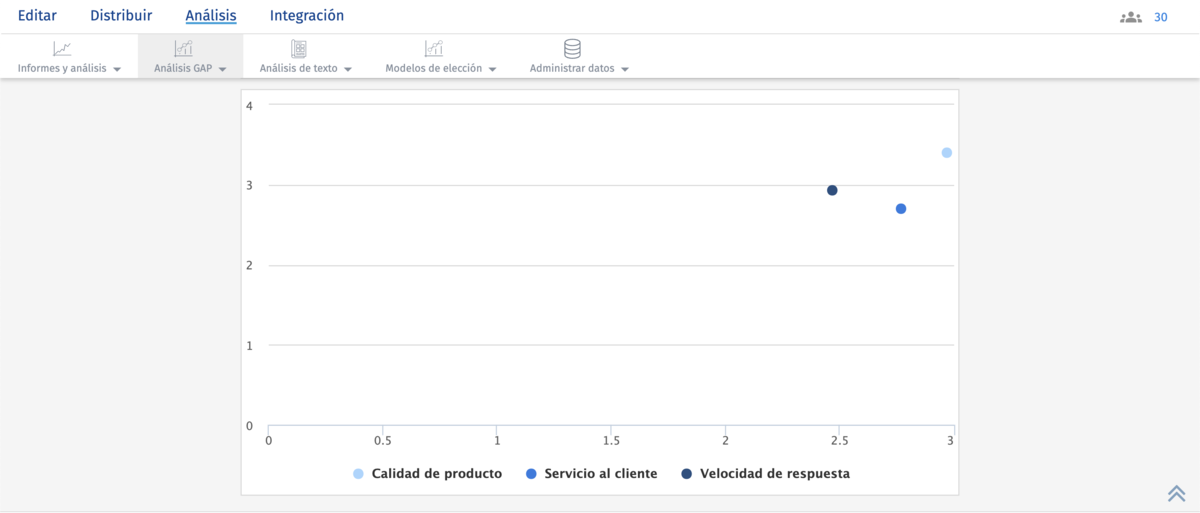Toggle Servicio al cliente legend series
Image resolution: width=1200 pixels, height=513 pixels.
tap(591, 474)
